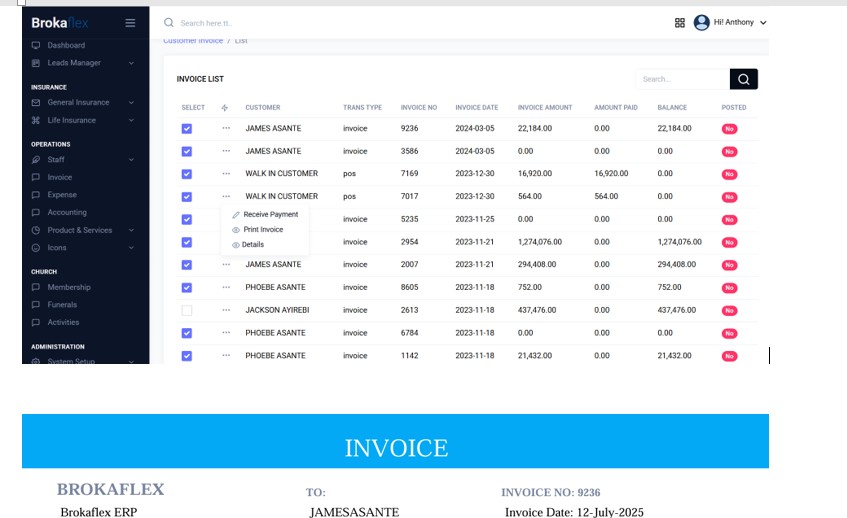Open three-dots actions for invoice 9236
Image resolution: width=847 pixels, height=518 pixels.
point(226,128)
